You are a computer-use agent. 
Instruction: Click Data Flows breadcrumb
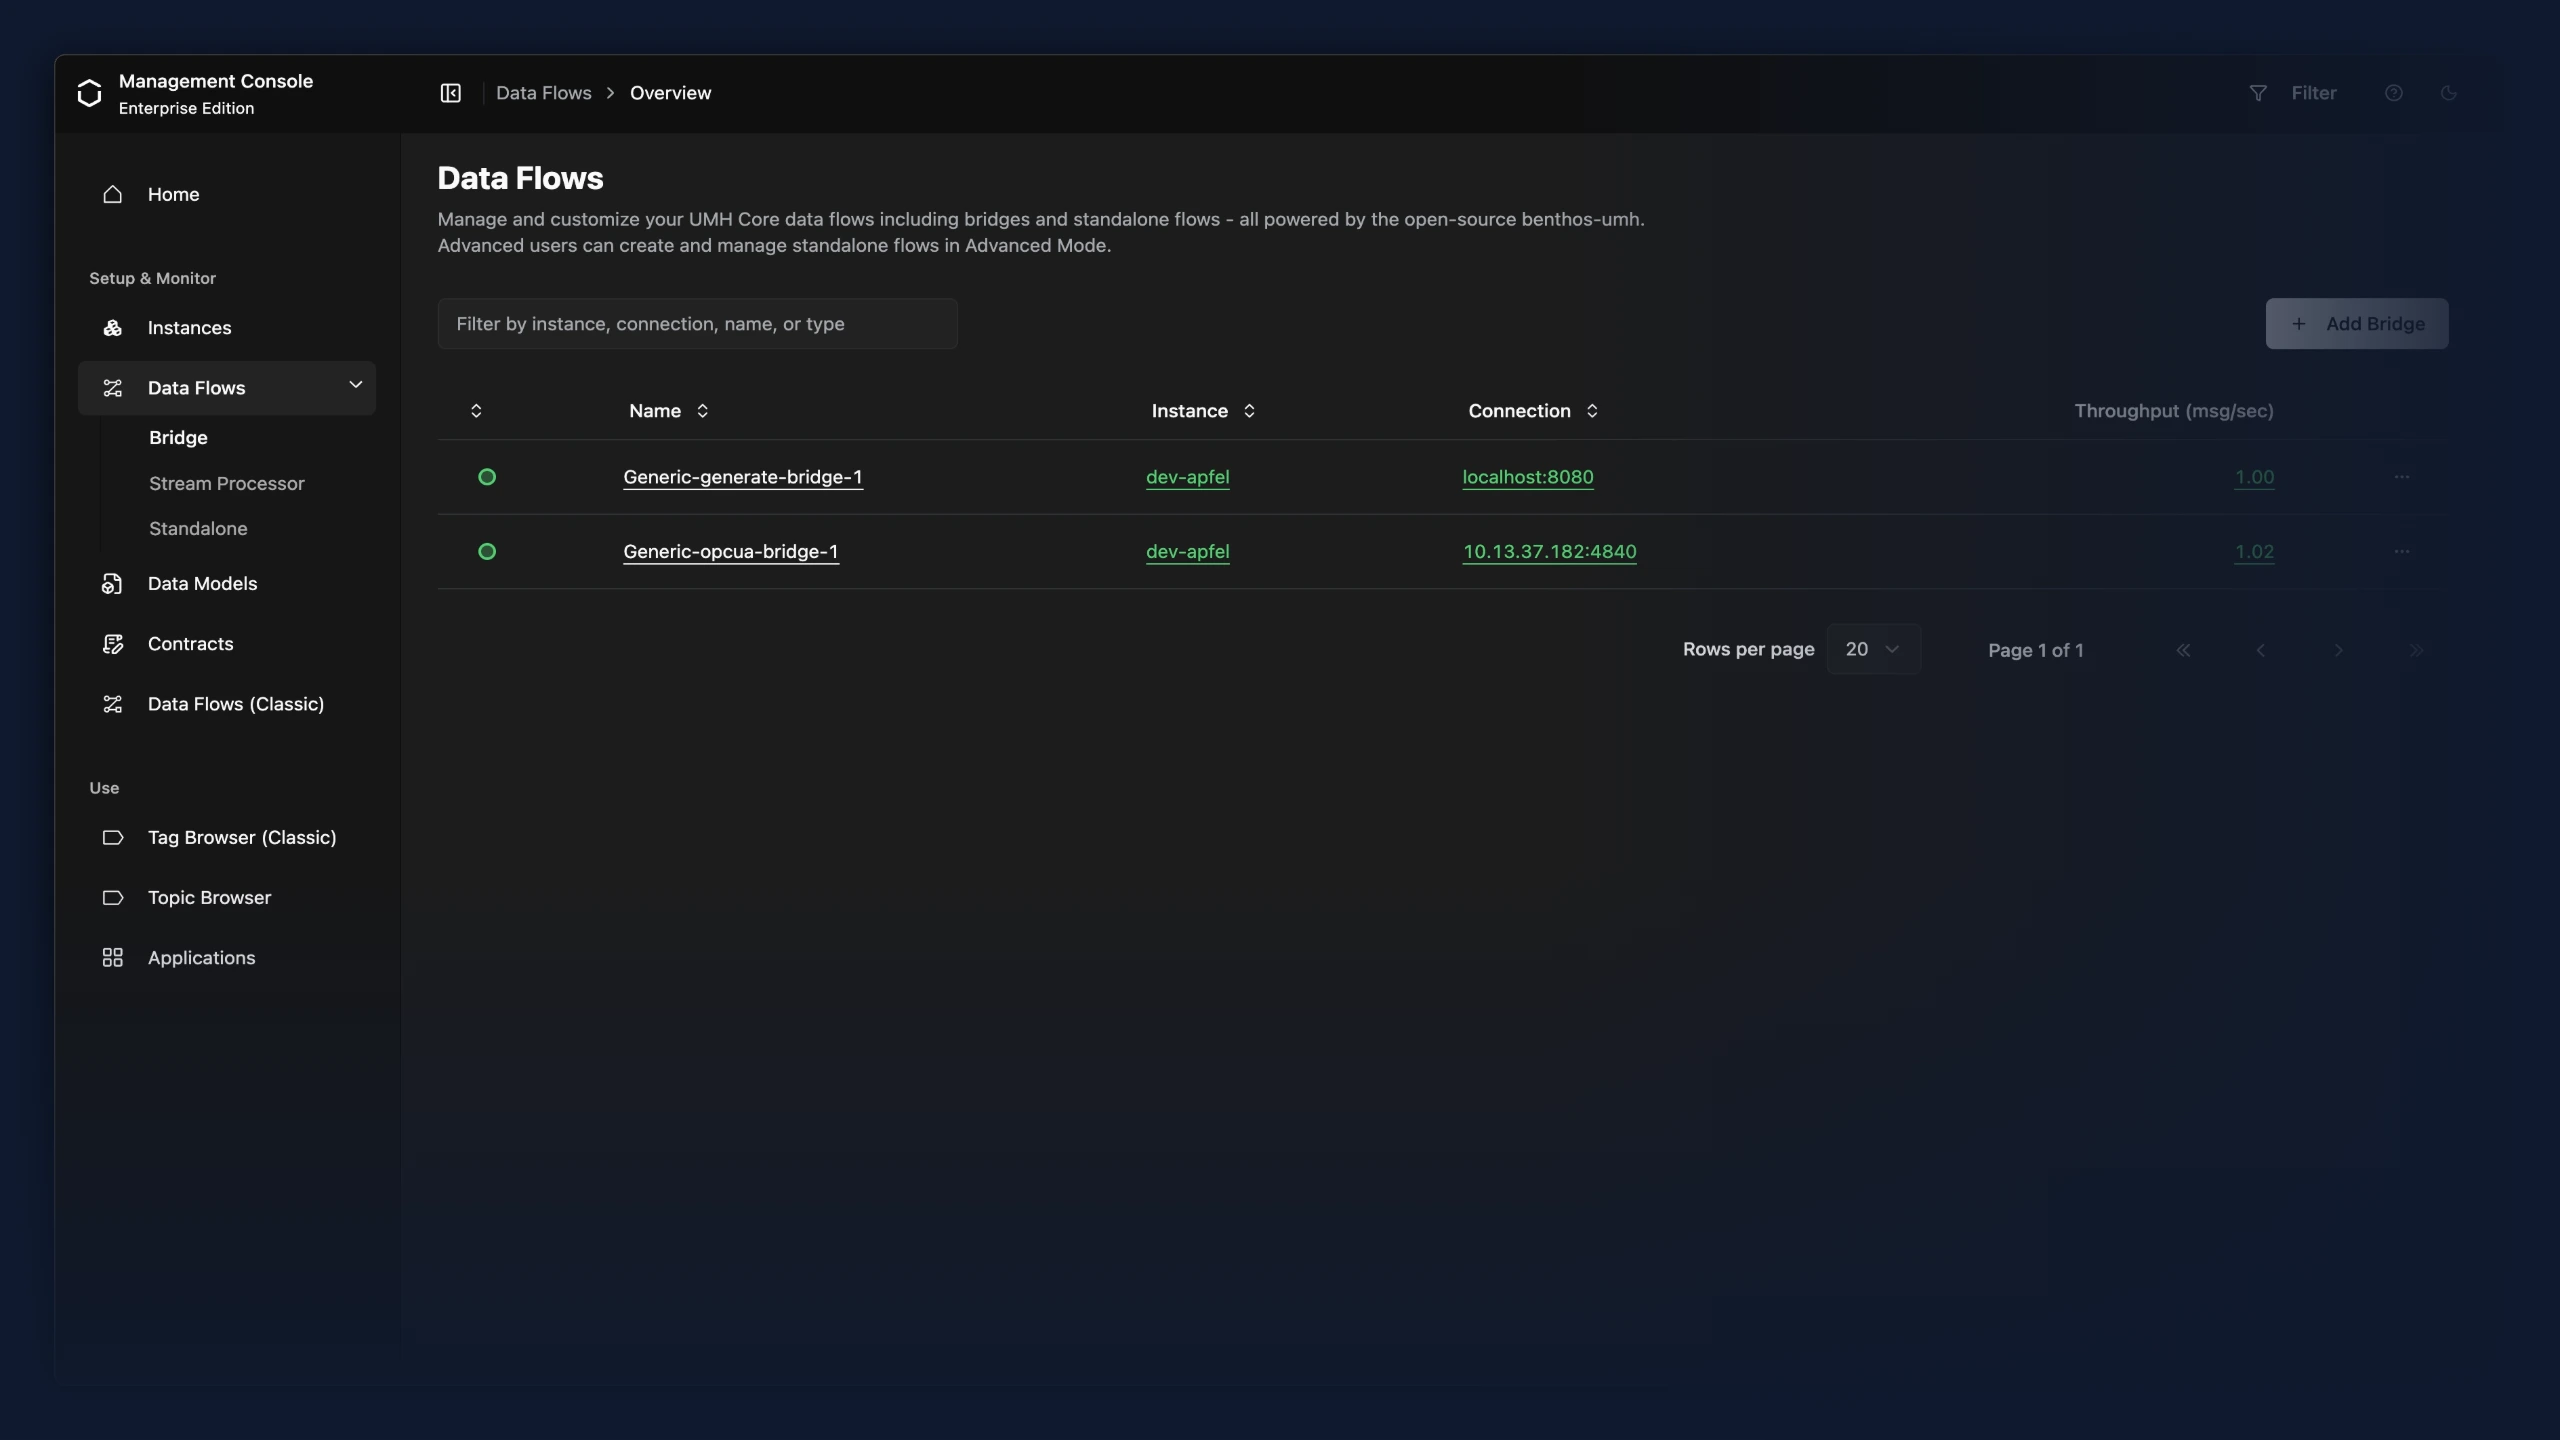click(544, 93)
